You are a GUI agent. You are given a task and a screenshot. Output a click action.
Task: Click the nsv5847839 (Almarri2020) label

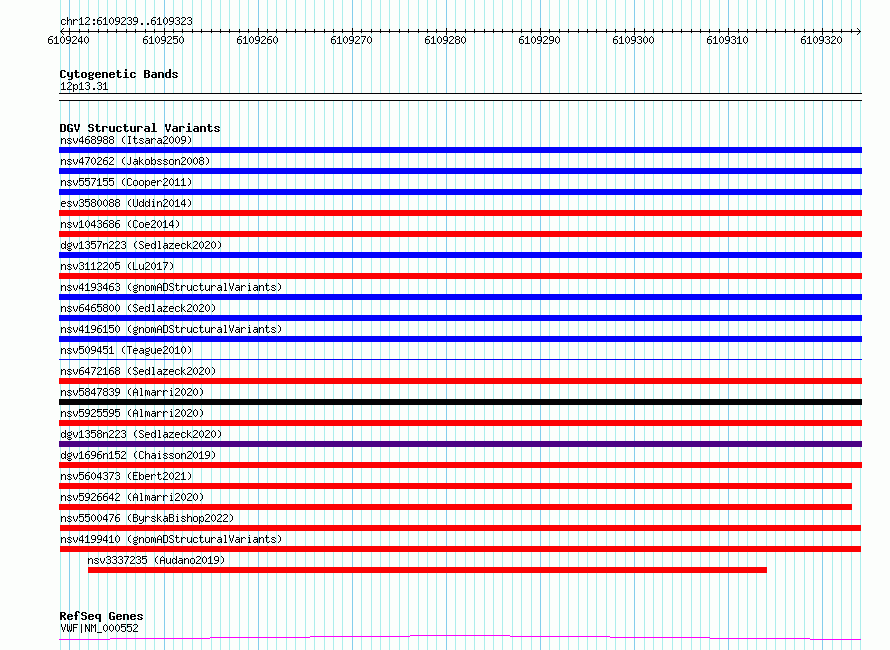tap(132, 392)
